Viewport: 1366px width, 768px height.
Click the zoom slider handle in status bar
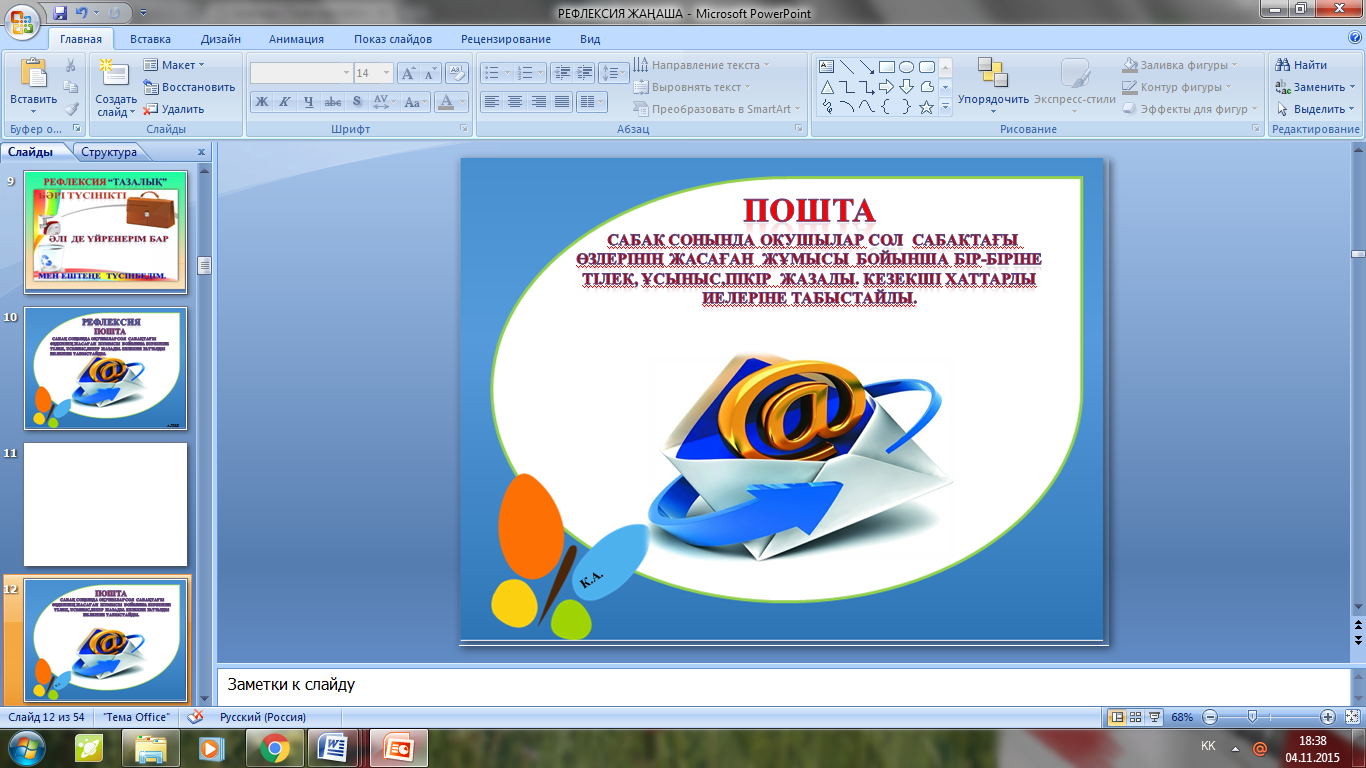pyautogui.click(x=1251, y=717)
